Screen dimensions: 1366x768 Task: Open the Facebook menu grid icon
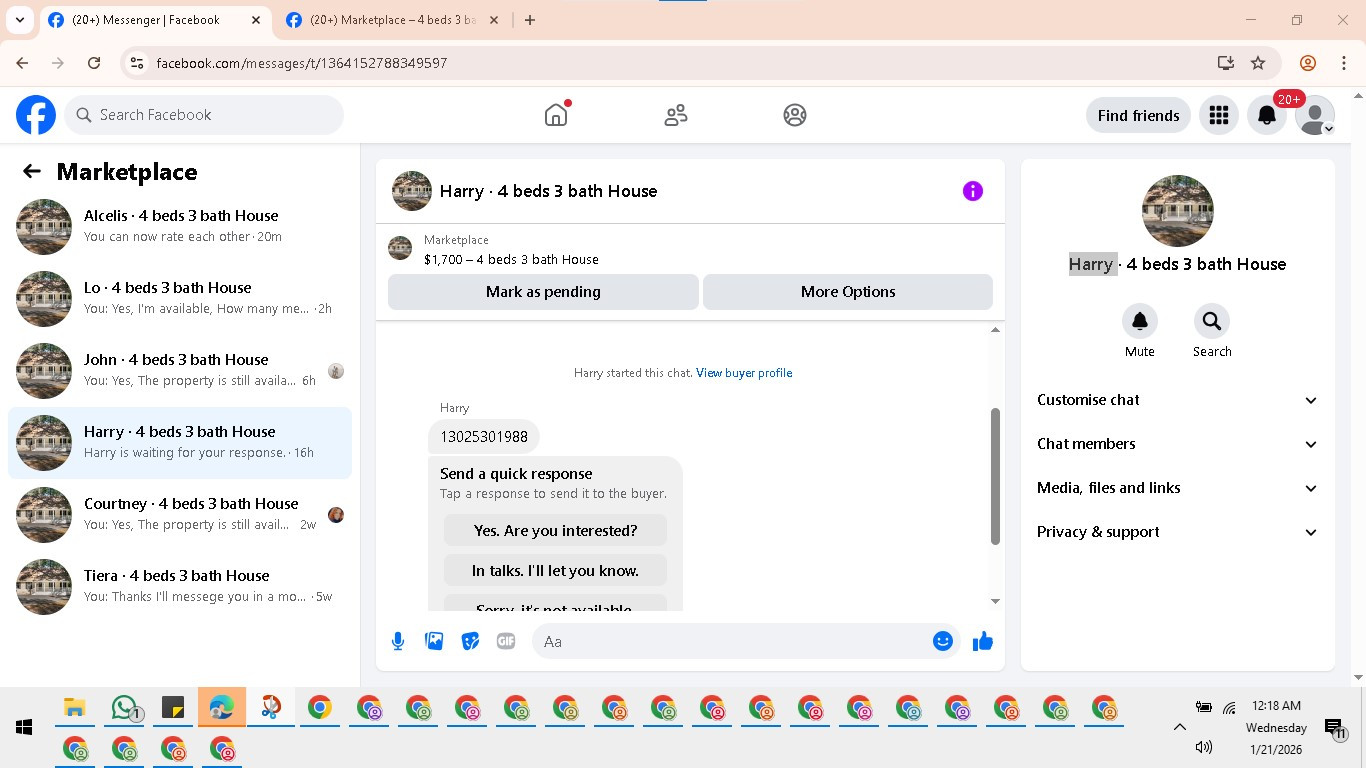tap(1218, 115)
